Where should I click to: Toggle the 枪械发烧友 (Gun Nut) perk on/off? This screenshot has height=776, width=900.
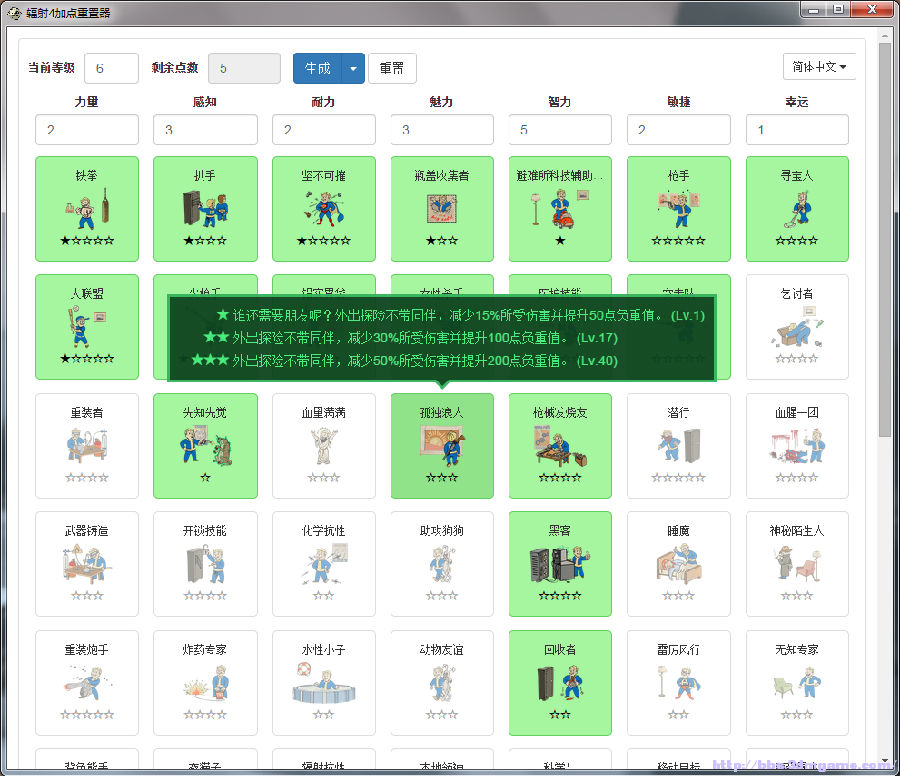pos(560,445)
